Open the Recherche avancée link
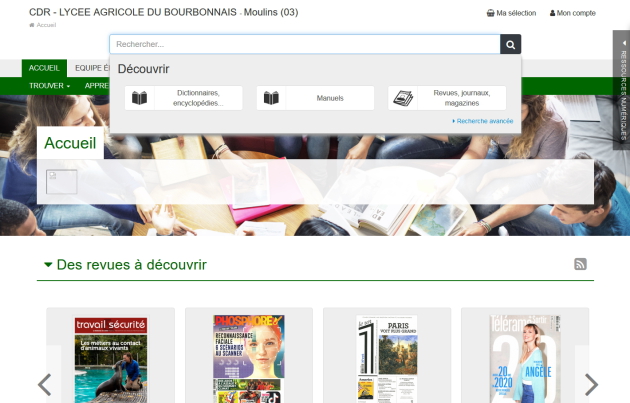The width and height of the screenshot is (630, 403). pos(483,121)
